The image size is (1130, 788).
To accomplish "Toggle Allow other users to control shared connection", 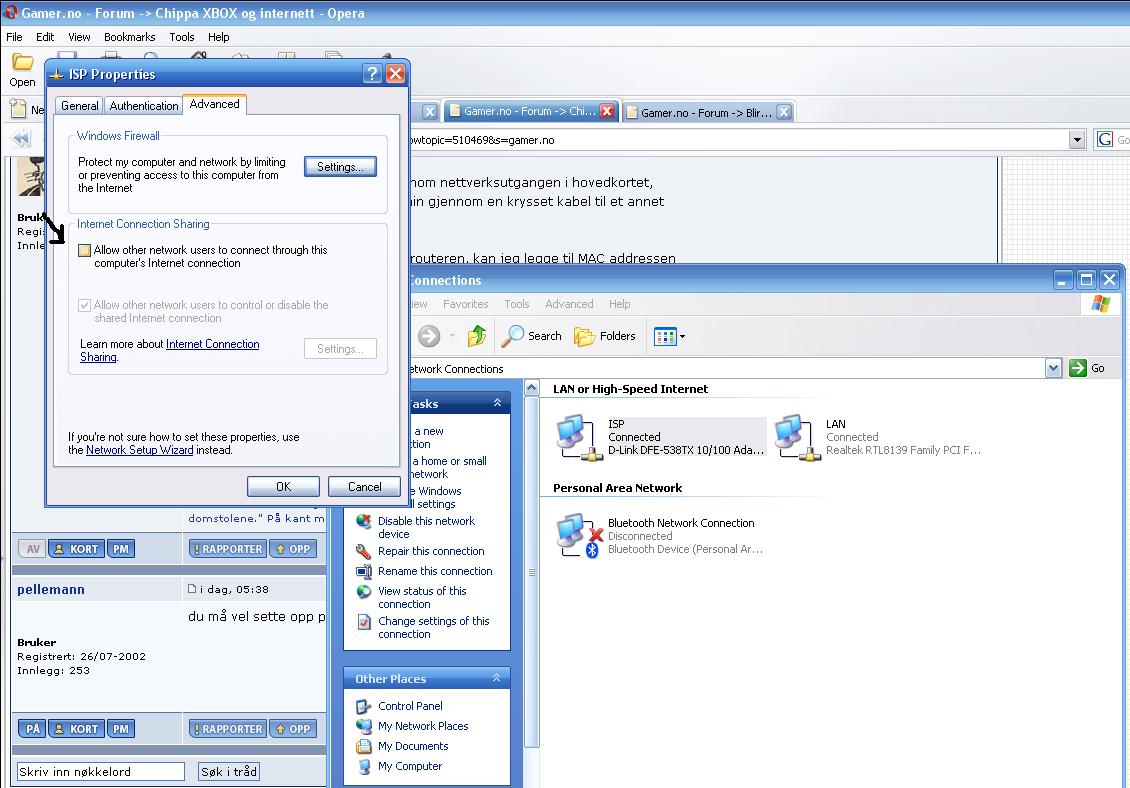I will [84, 305].
